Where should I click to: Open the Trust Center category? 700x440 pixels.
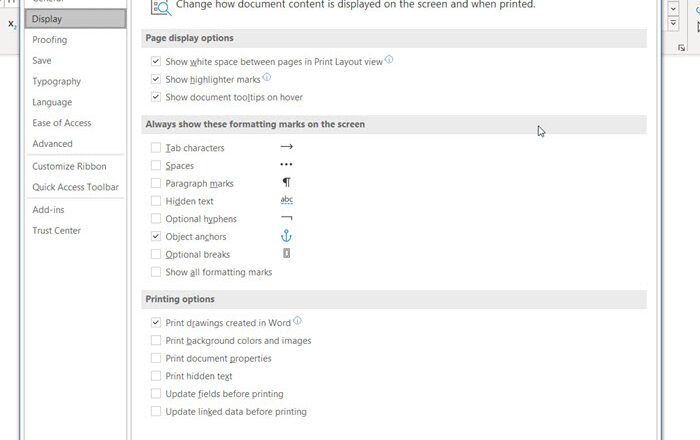click(x=56, y=231)
